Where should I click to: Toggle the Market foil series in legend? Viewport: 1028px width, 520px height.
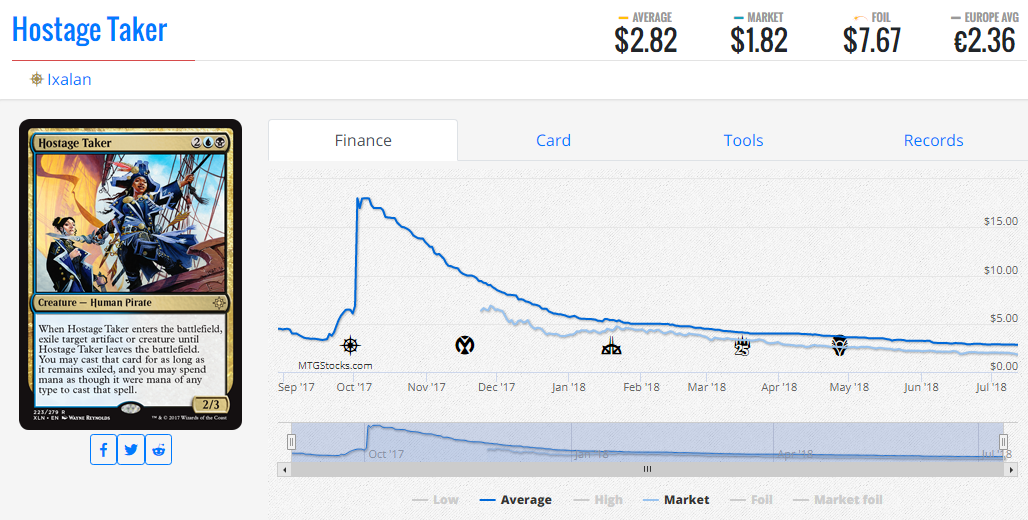pos(837,500)
